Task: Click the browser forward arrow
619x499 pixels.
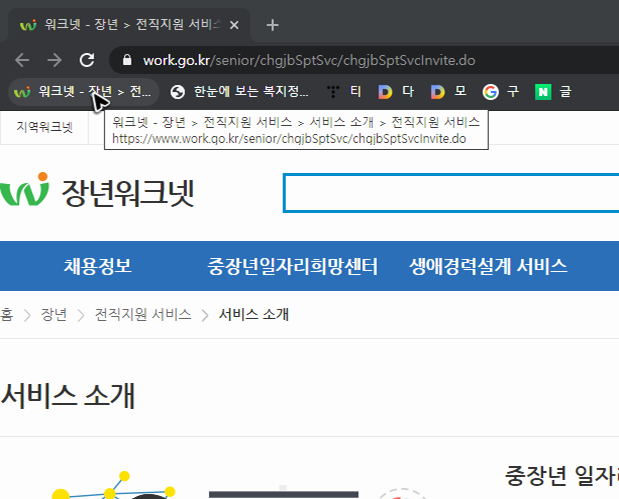Action: 54,60
